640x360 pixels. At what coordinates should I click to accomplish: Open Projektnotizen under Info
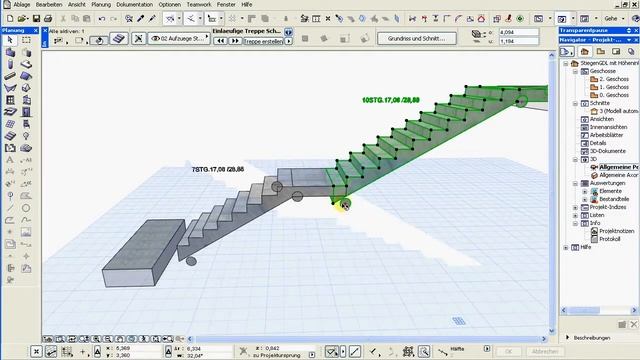click(x=616, y=231)
